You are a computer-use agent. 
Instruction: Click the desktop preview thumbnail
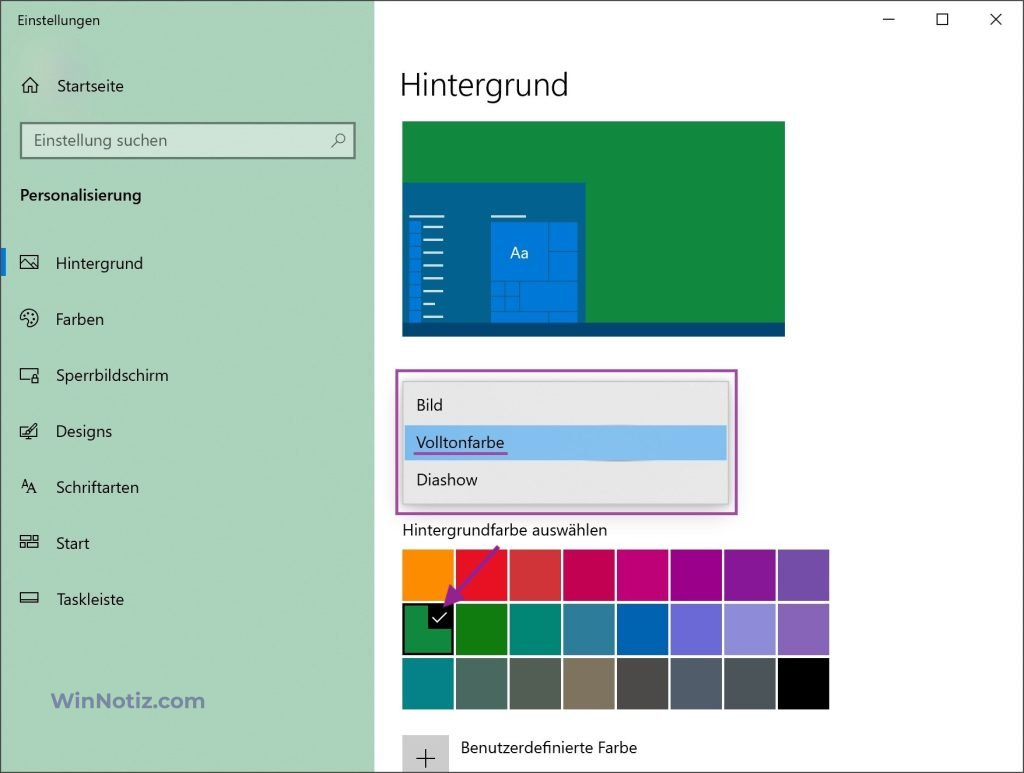point(593,228)
